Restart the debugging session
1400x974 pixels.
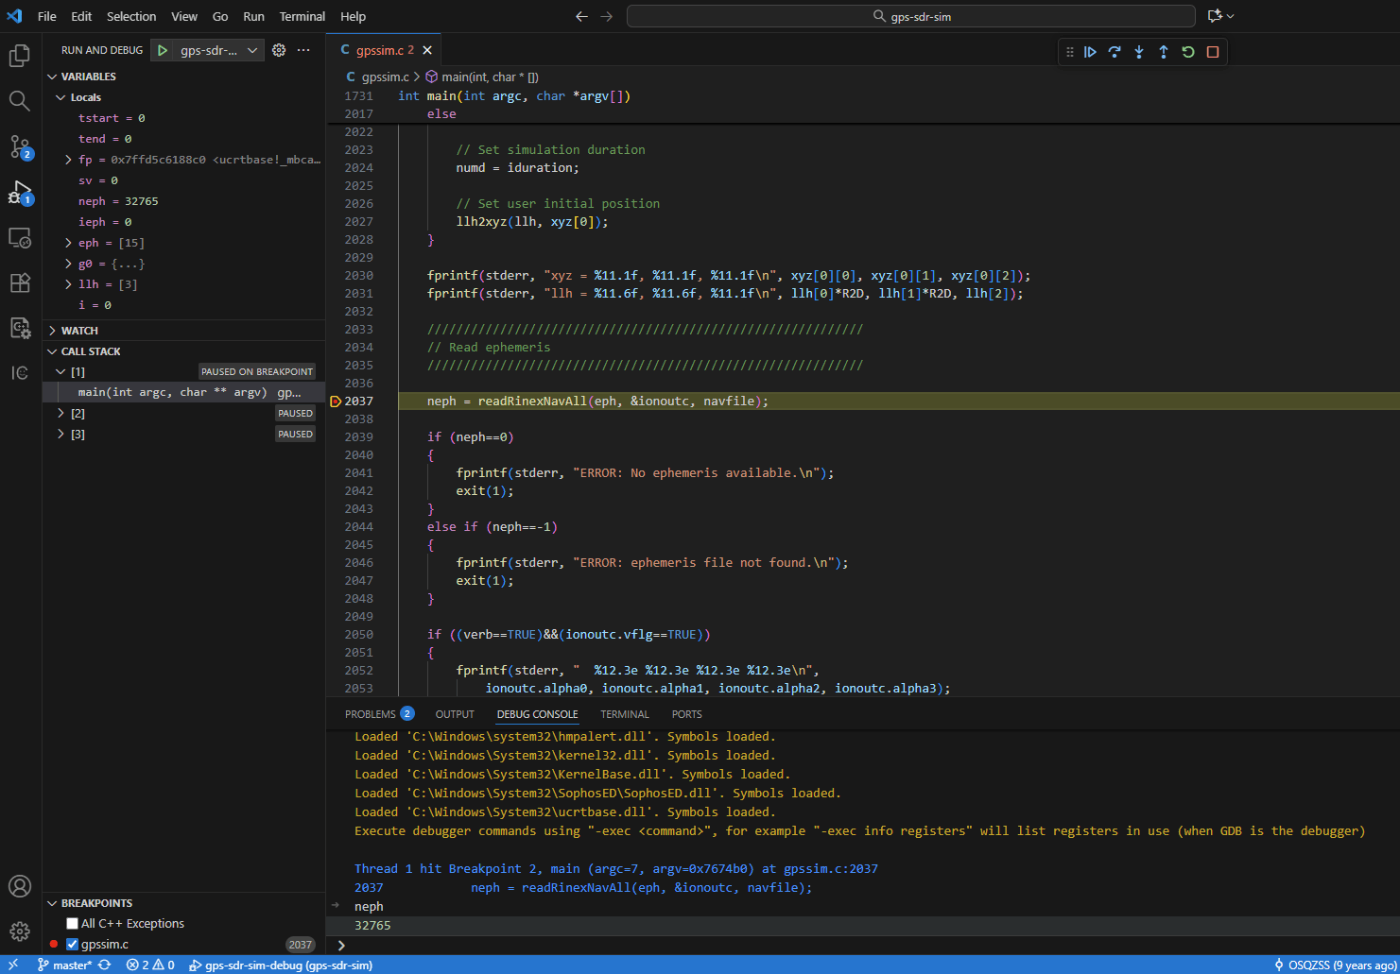[x=1188, y=52]
